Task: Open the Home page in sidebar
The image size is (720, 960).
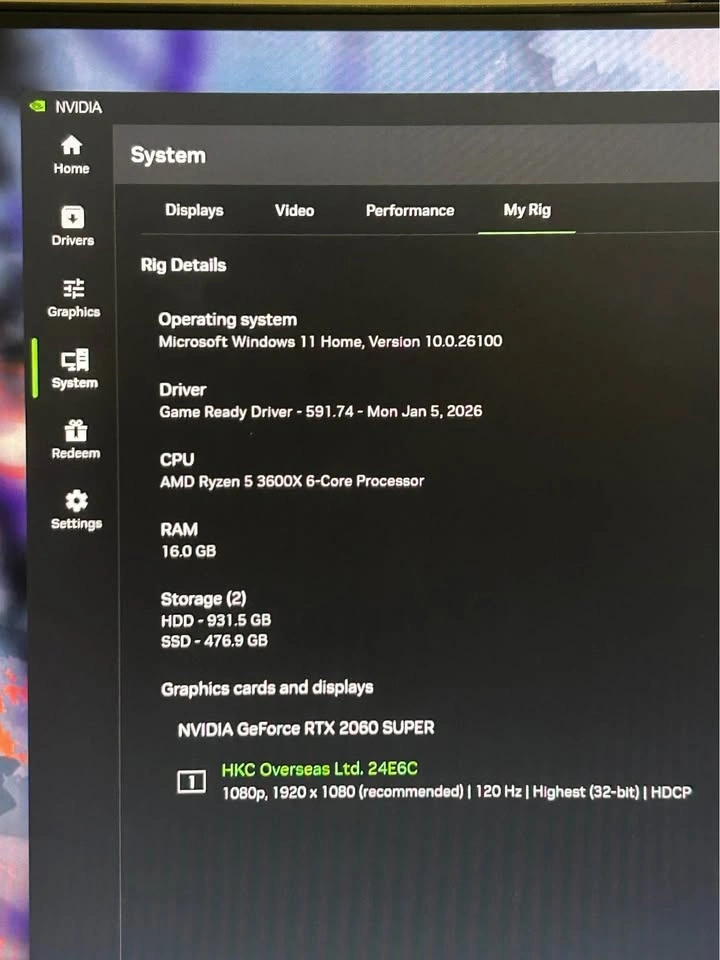Action: pos(72,146)
